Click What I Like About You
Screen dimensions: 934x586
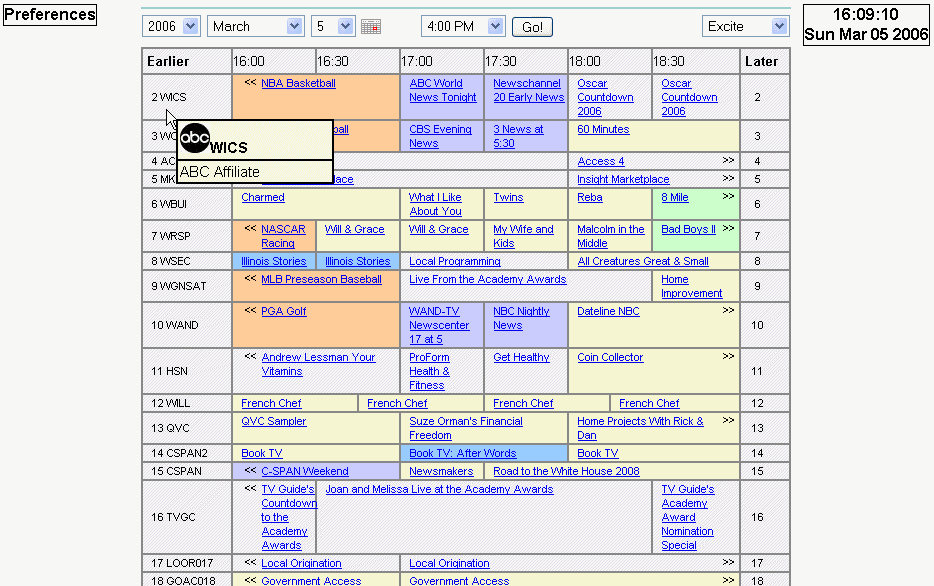[435, 204]
